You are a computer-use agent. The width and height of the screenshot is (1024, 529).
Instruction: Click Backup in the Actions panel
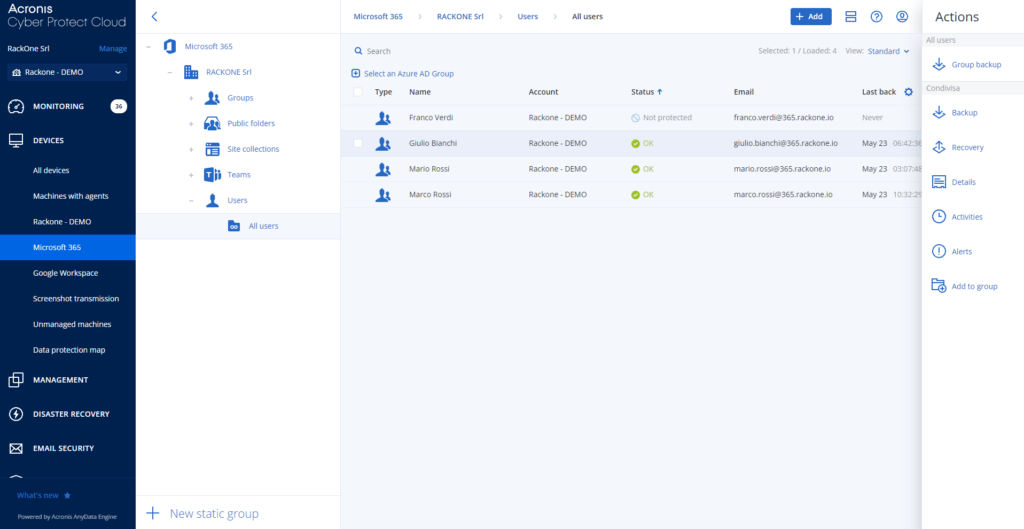coord(965,113)
